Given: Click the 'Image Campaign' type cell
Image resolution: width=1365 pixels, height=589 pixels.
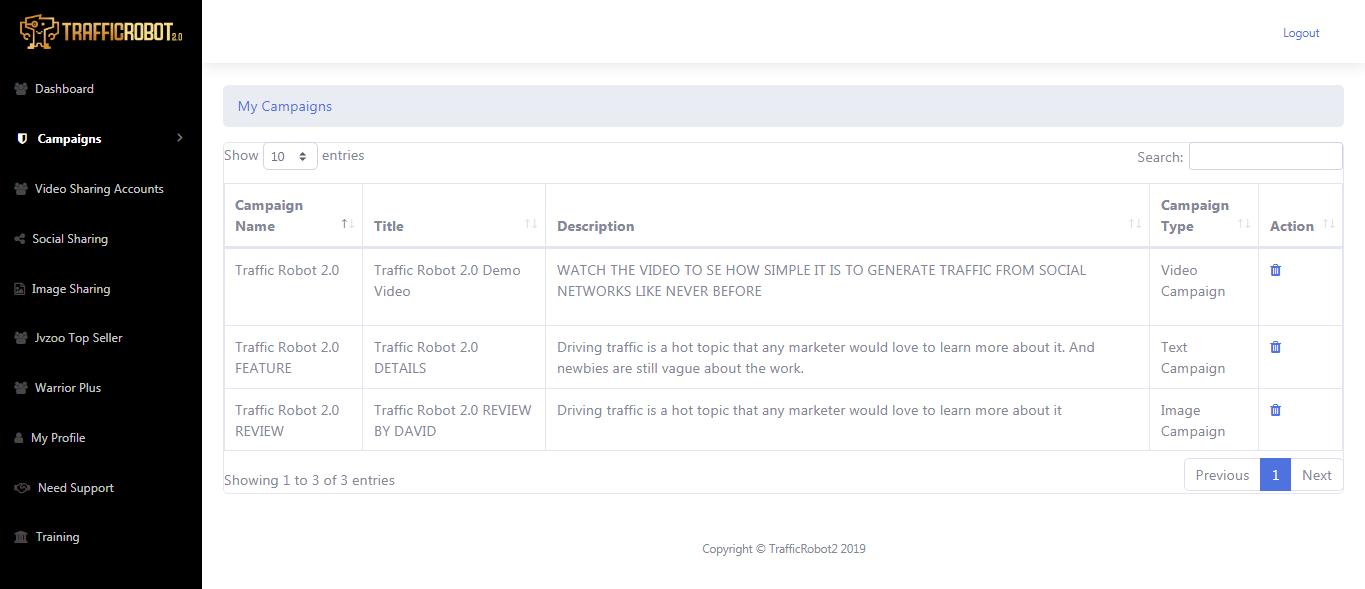Looking at the screenshot, I should coord(1204,420).
